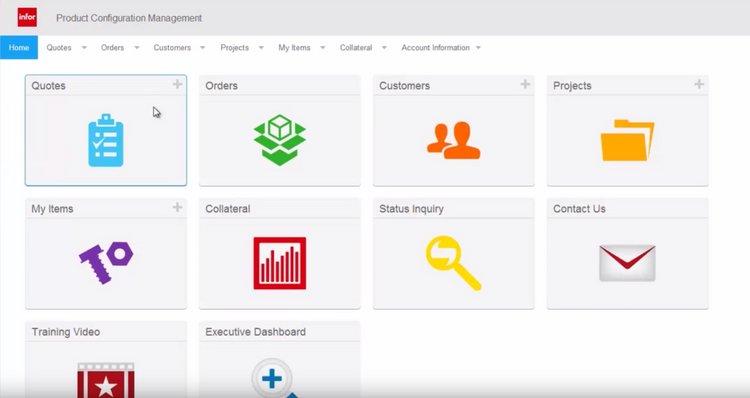750x398 pixels.
Task: Click the Projects tile title
Action: [x=572, y=86]
